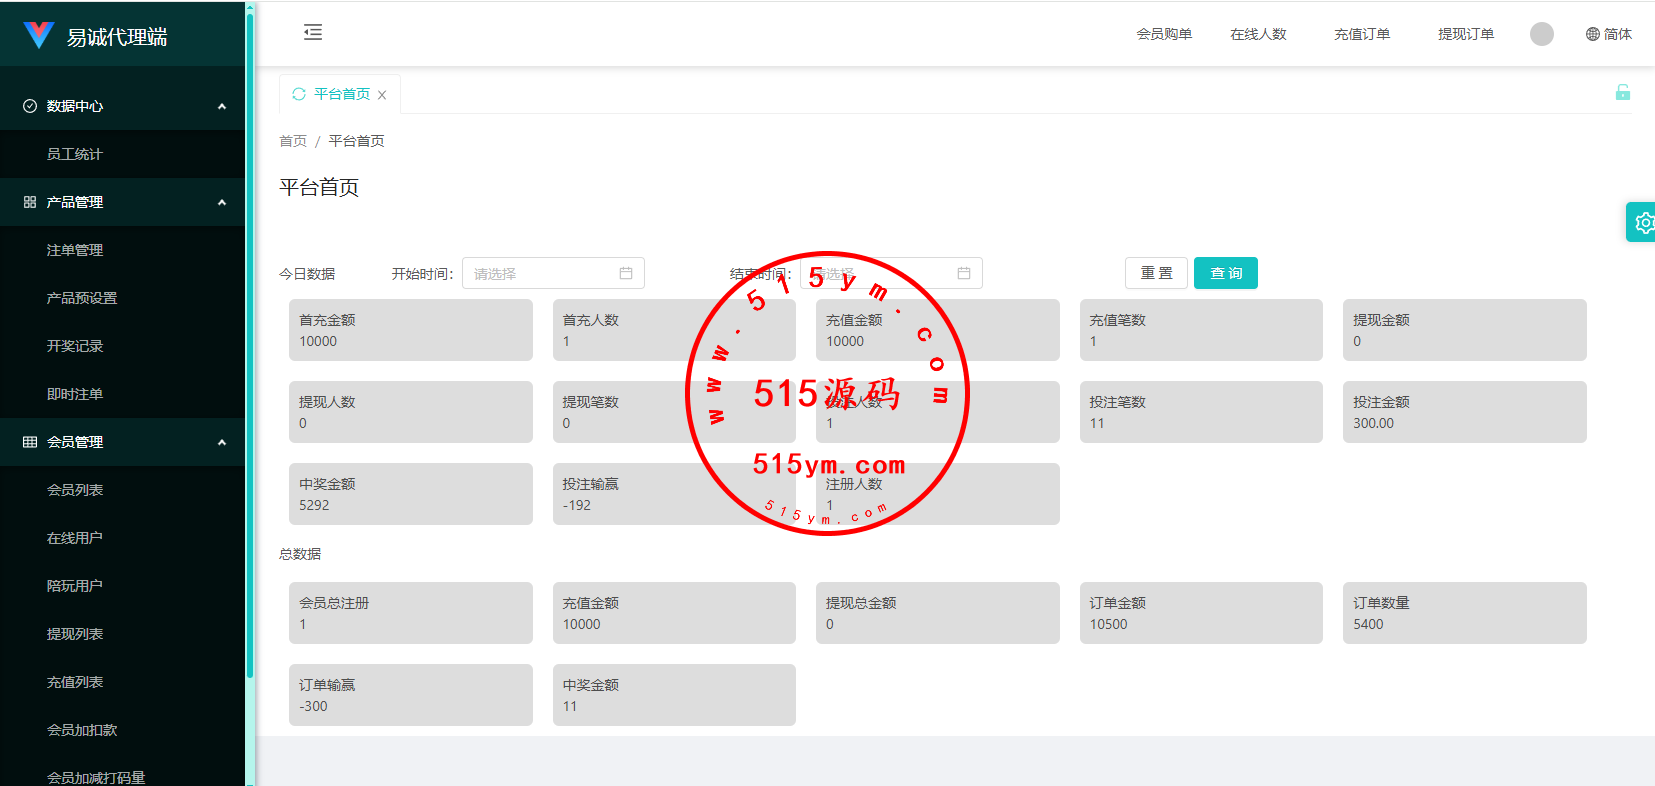Open the settings gear panel on right edge

[x=1643, y=223]
